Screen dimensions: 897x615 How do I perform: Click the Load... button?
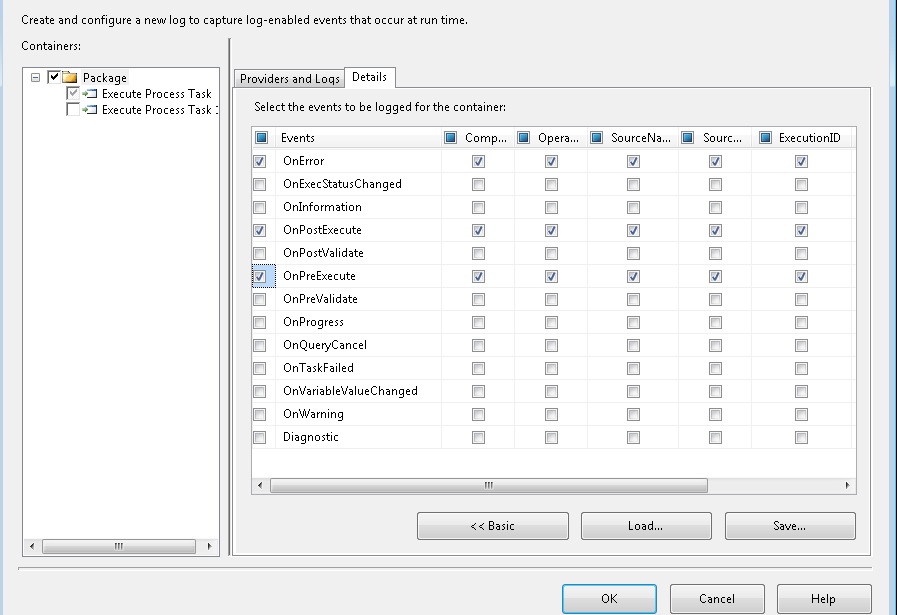click(x=645, y=526)
